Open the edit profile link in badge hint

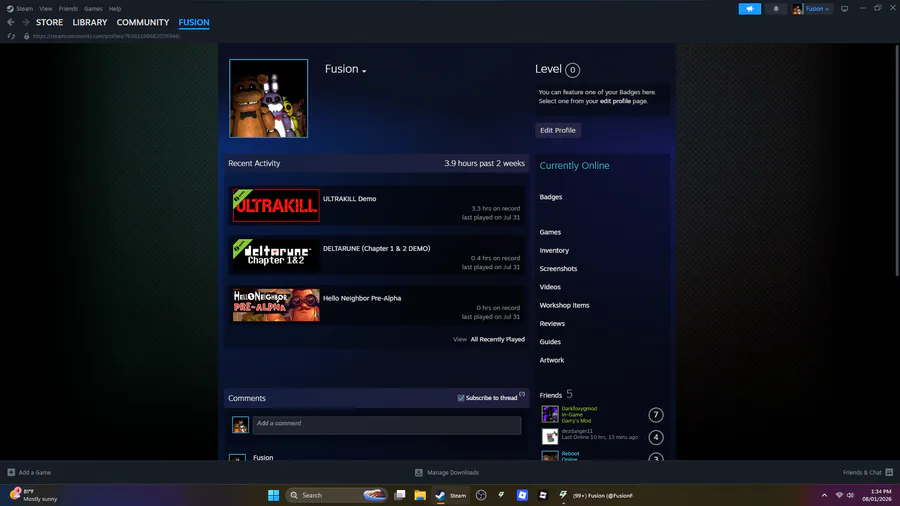click(615, 101)
